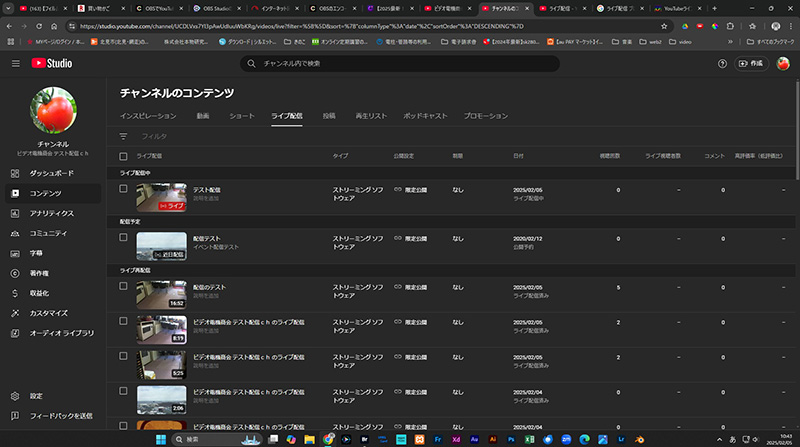800x447 pixels.
Task: Open the ダッシュボード dashboard icon in sidebar
Action: [15, 173]
